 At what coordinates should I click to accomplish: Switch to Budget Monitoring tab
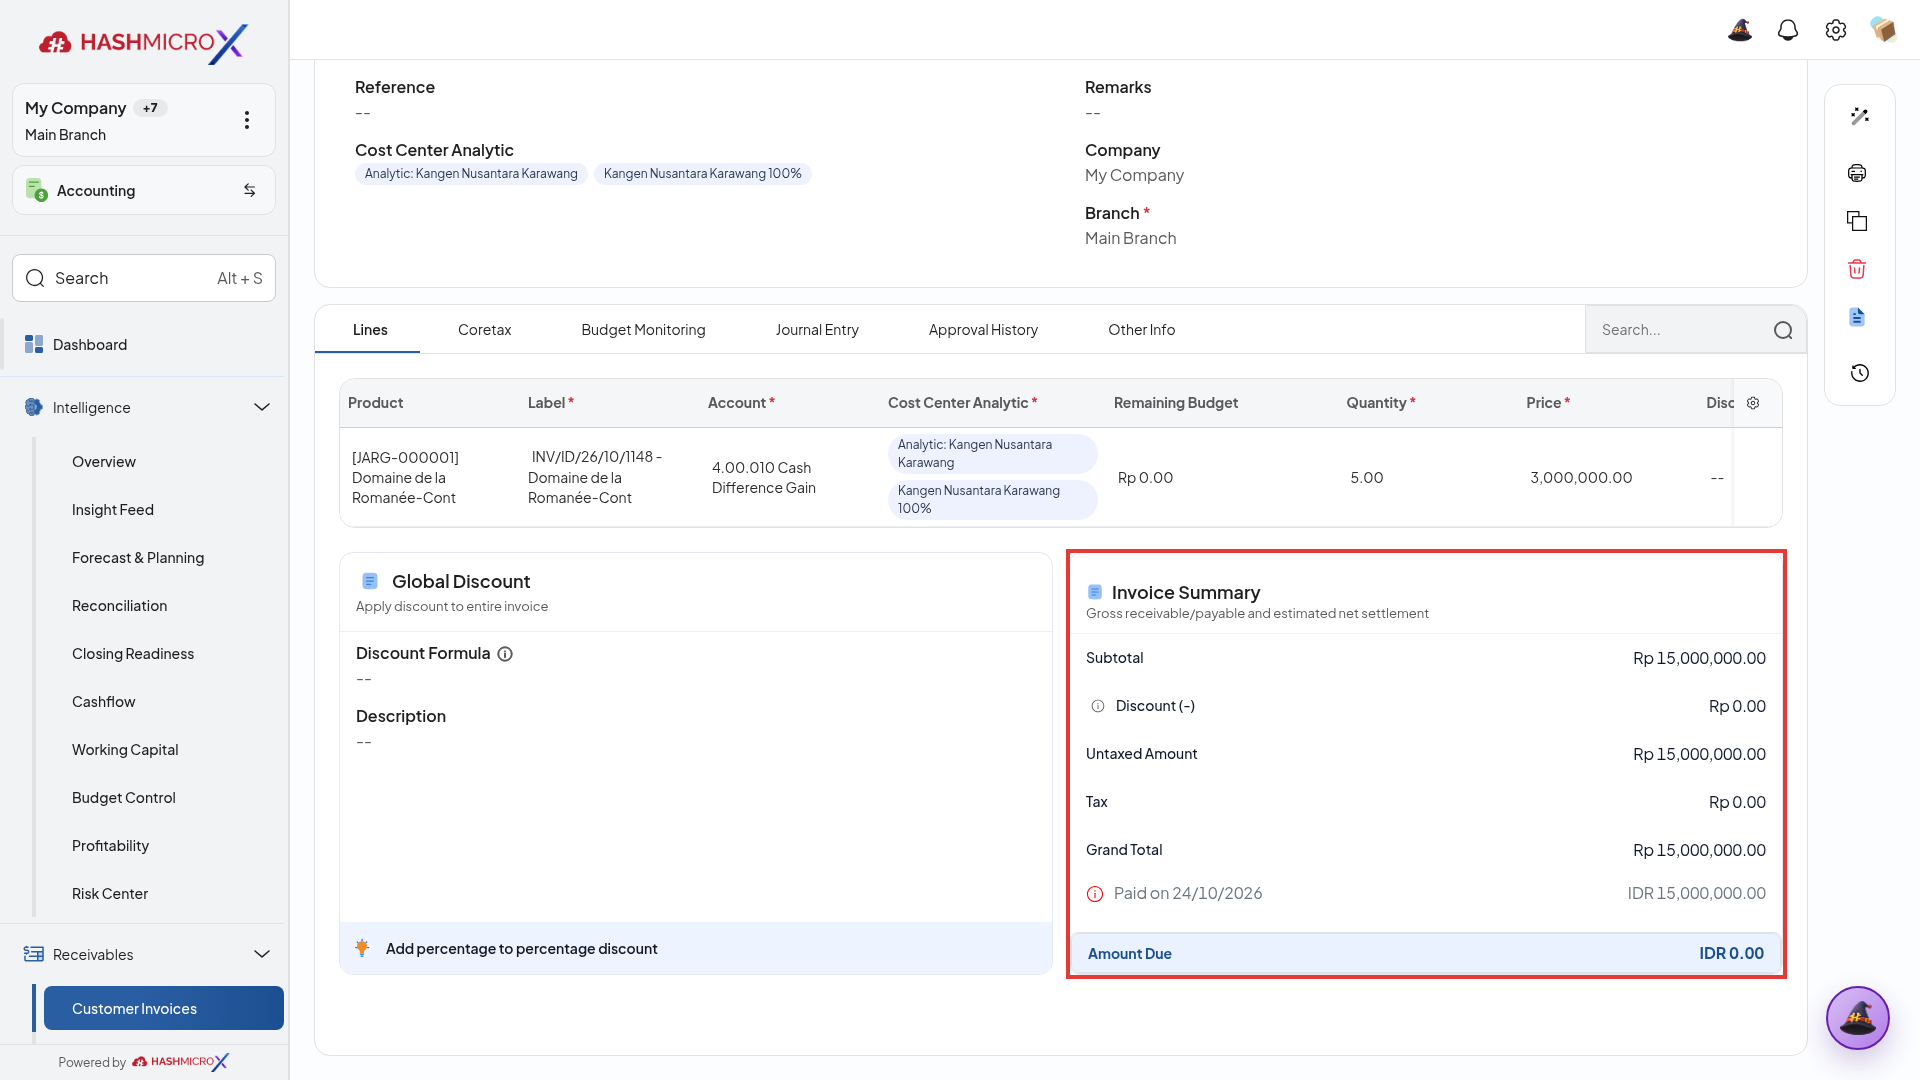(643, 330)
